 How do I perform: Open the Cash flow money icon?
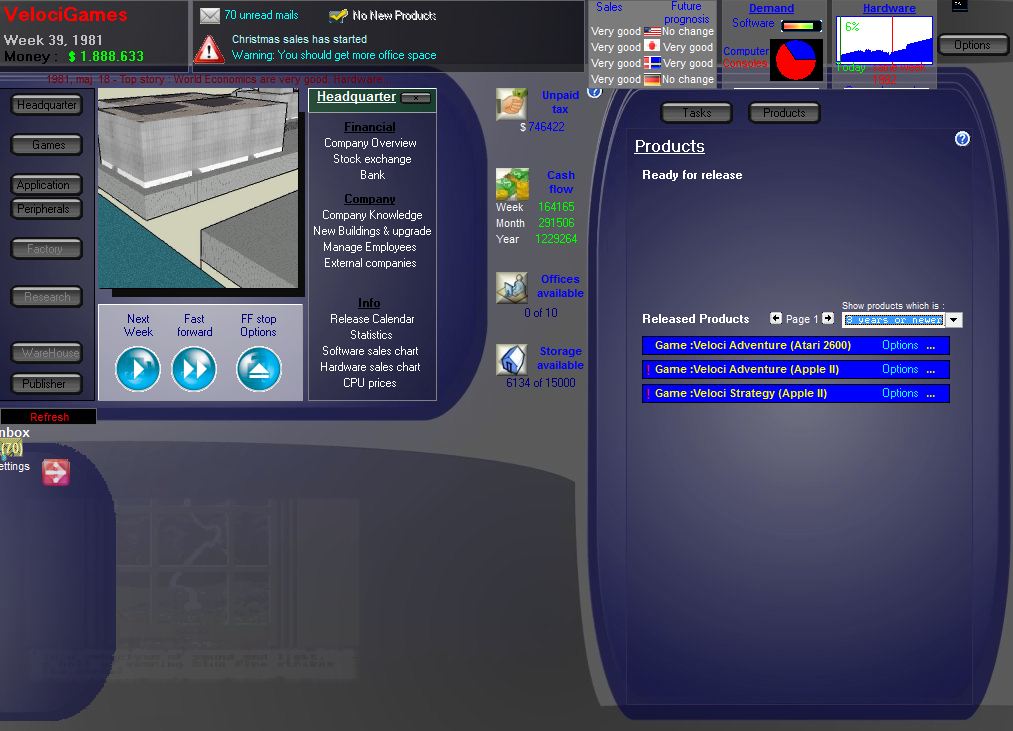tap(512, 184)
